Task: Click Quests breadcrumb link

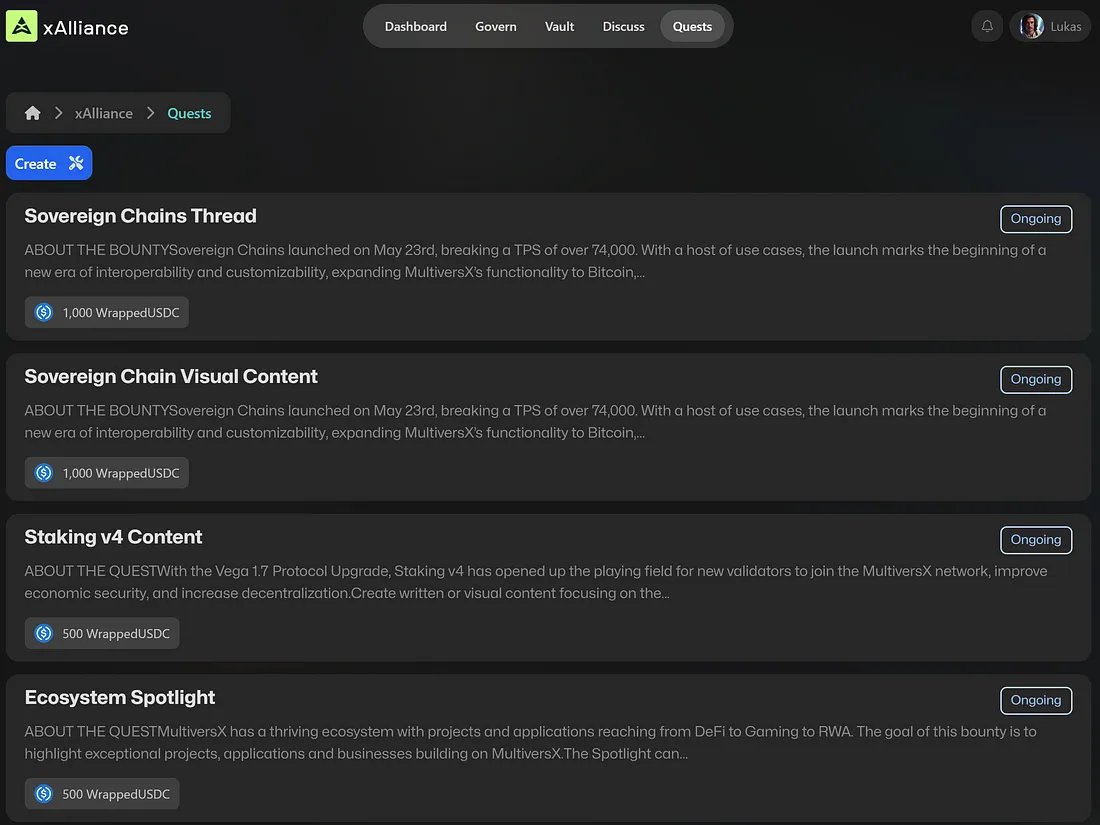Action: pos(189,113)
